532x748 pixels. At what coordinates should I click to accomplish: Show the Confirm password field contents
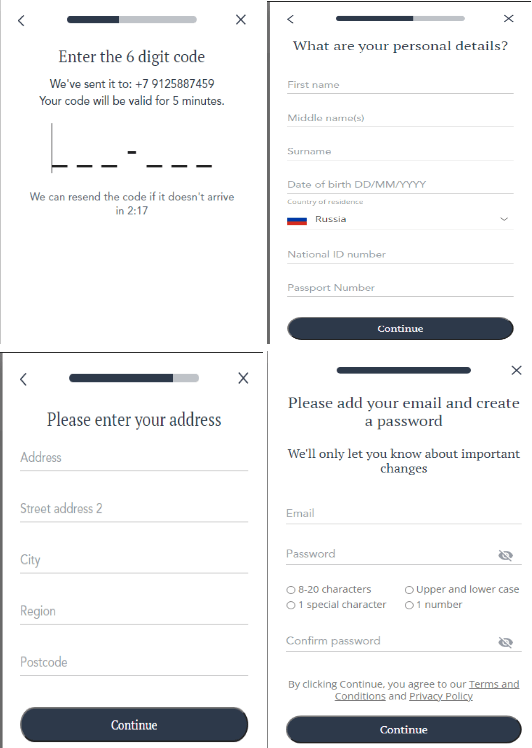click(x=505, y=643)
